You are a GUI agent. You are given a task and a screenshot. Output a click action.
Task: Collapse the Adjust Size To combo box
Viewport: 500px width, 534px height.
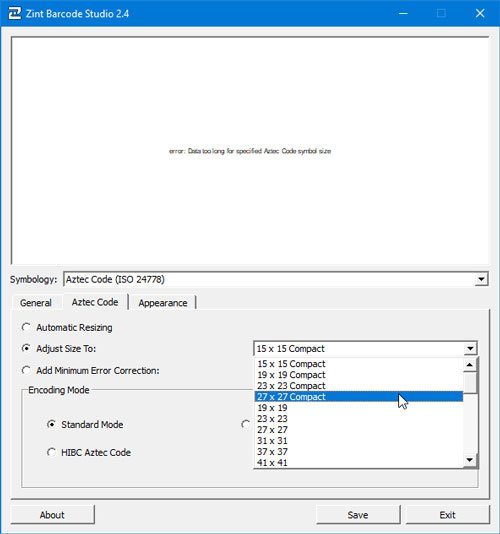[470, 348]
